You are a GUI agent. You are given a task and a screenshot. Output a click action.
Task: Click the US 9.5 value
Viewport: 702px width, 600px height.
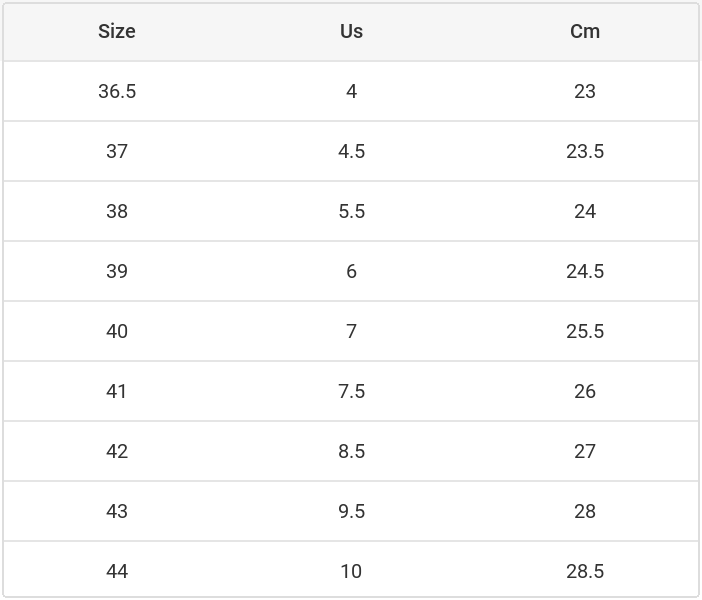[351, 511]
